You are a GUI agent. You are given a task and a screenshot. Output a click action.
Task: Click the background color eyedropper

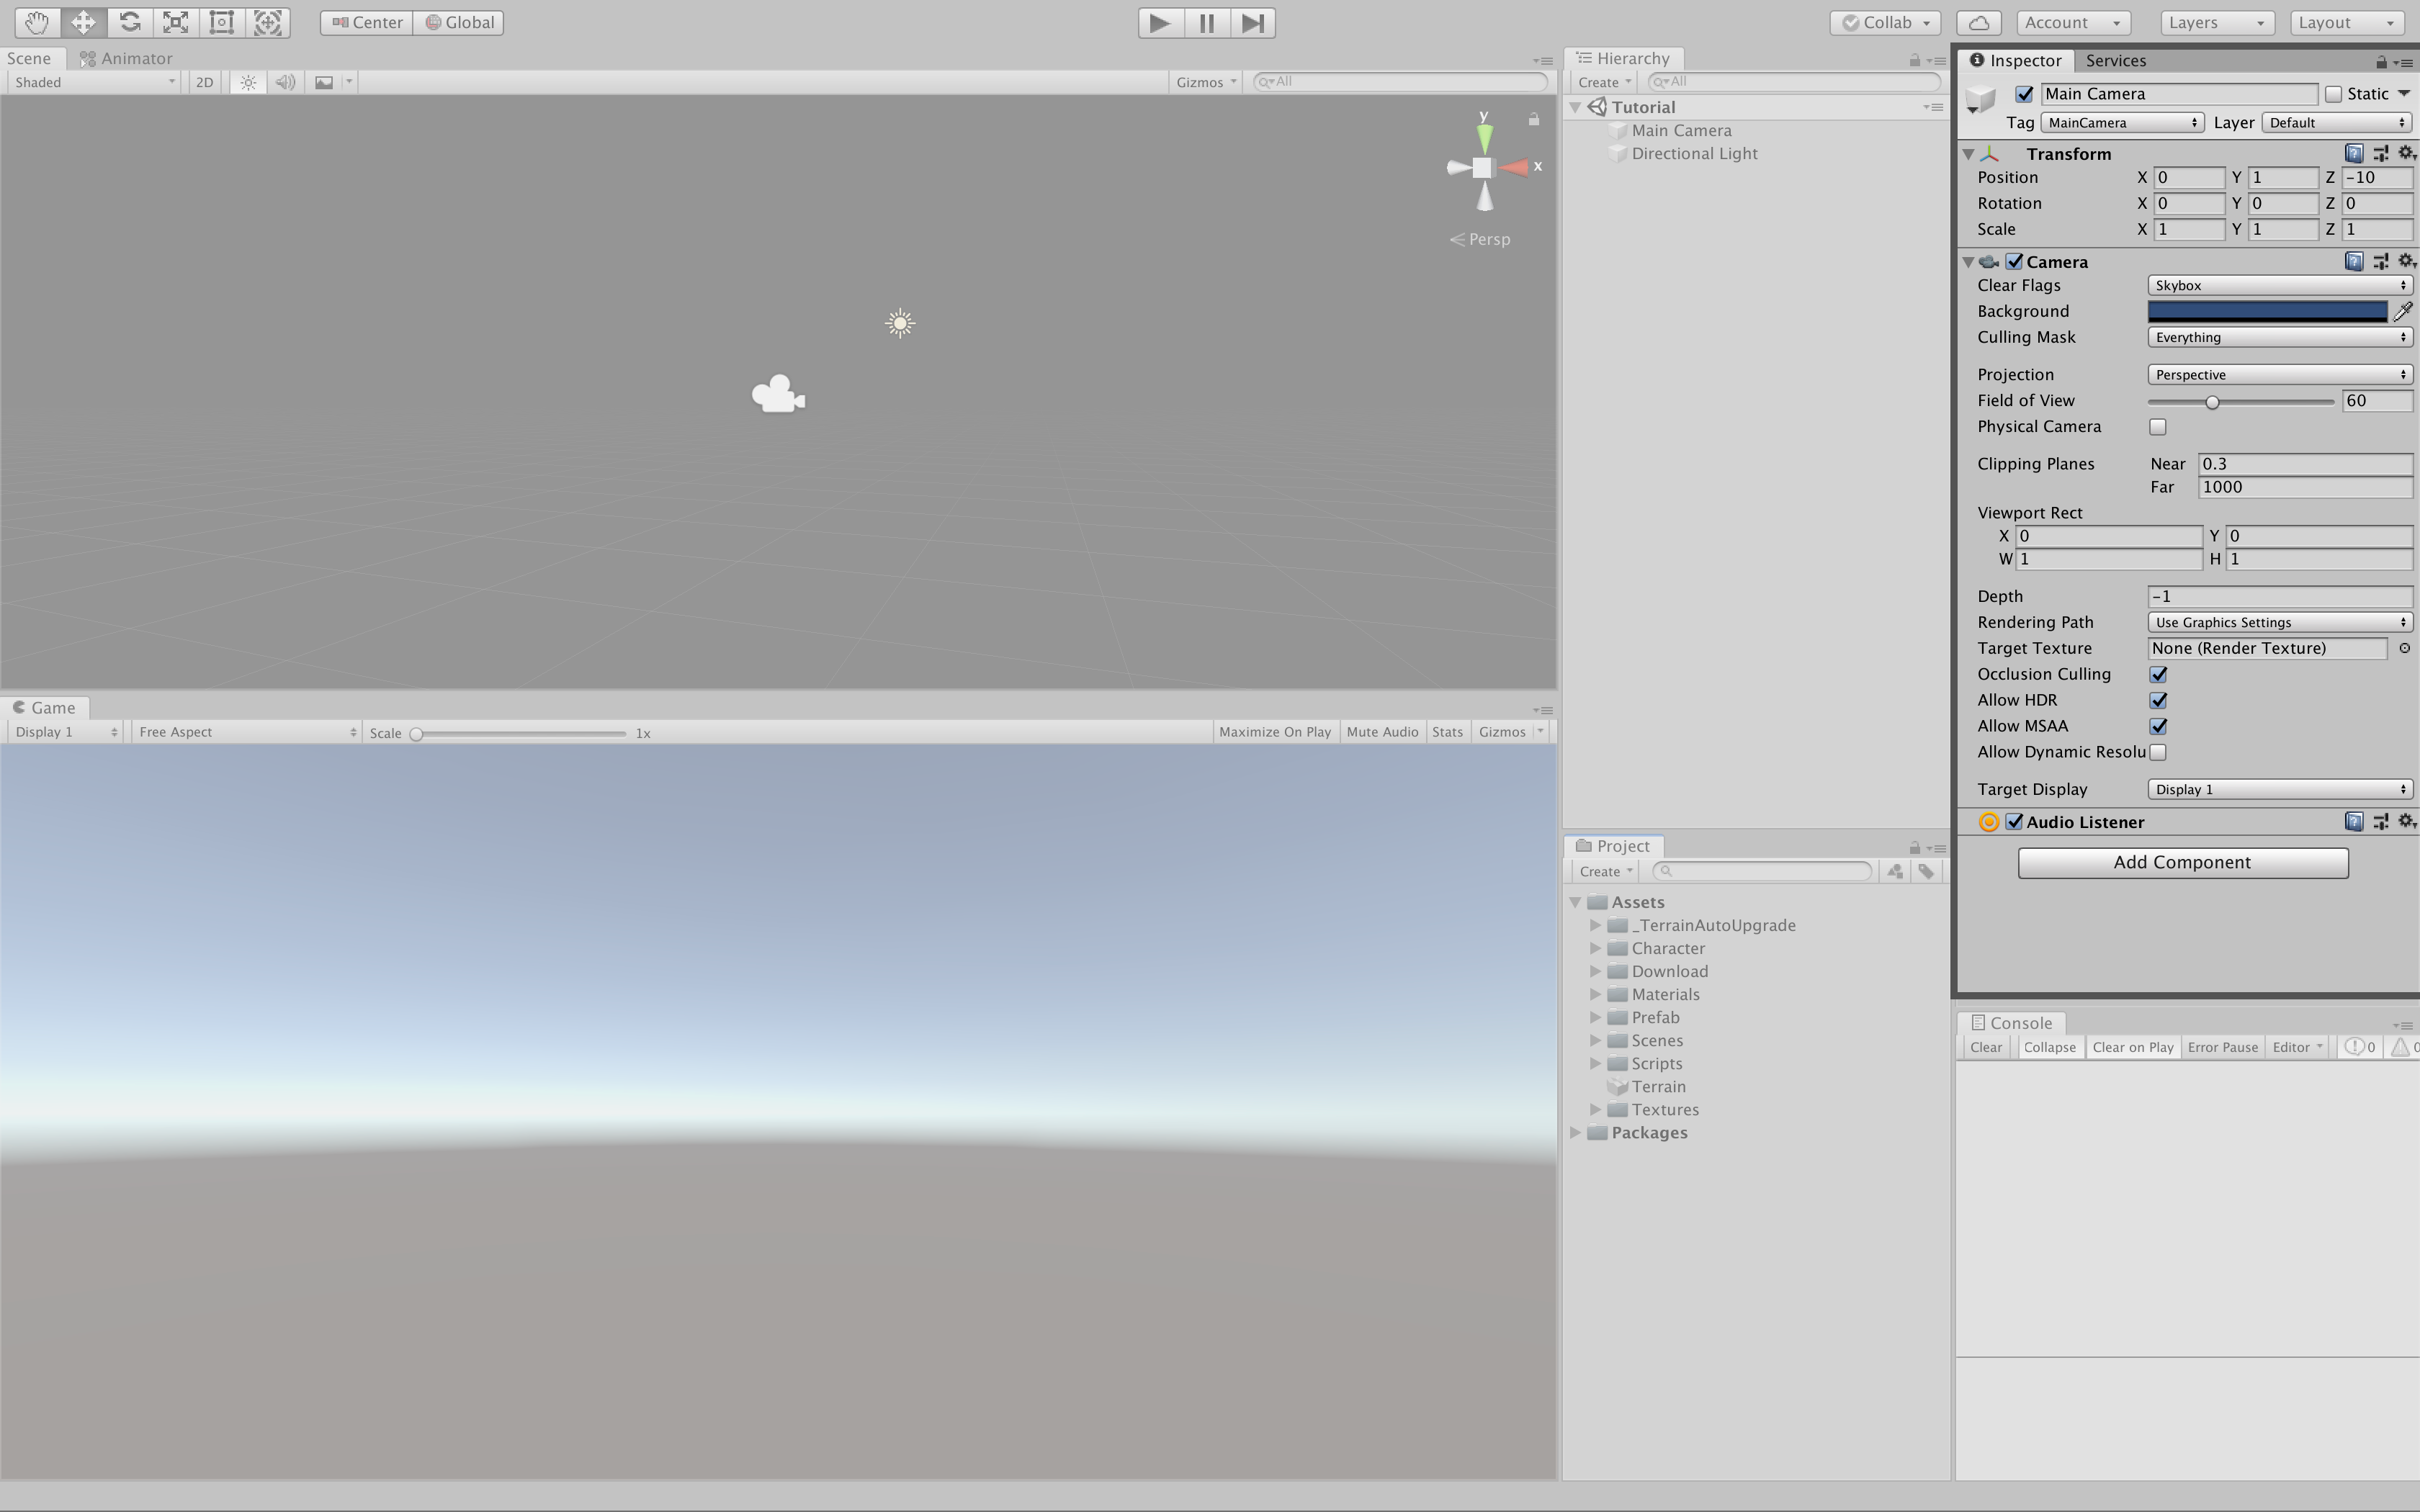(2402, 312)
